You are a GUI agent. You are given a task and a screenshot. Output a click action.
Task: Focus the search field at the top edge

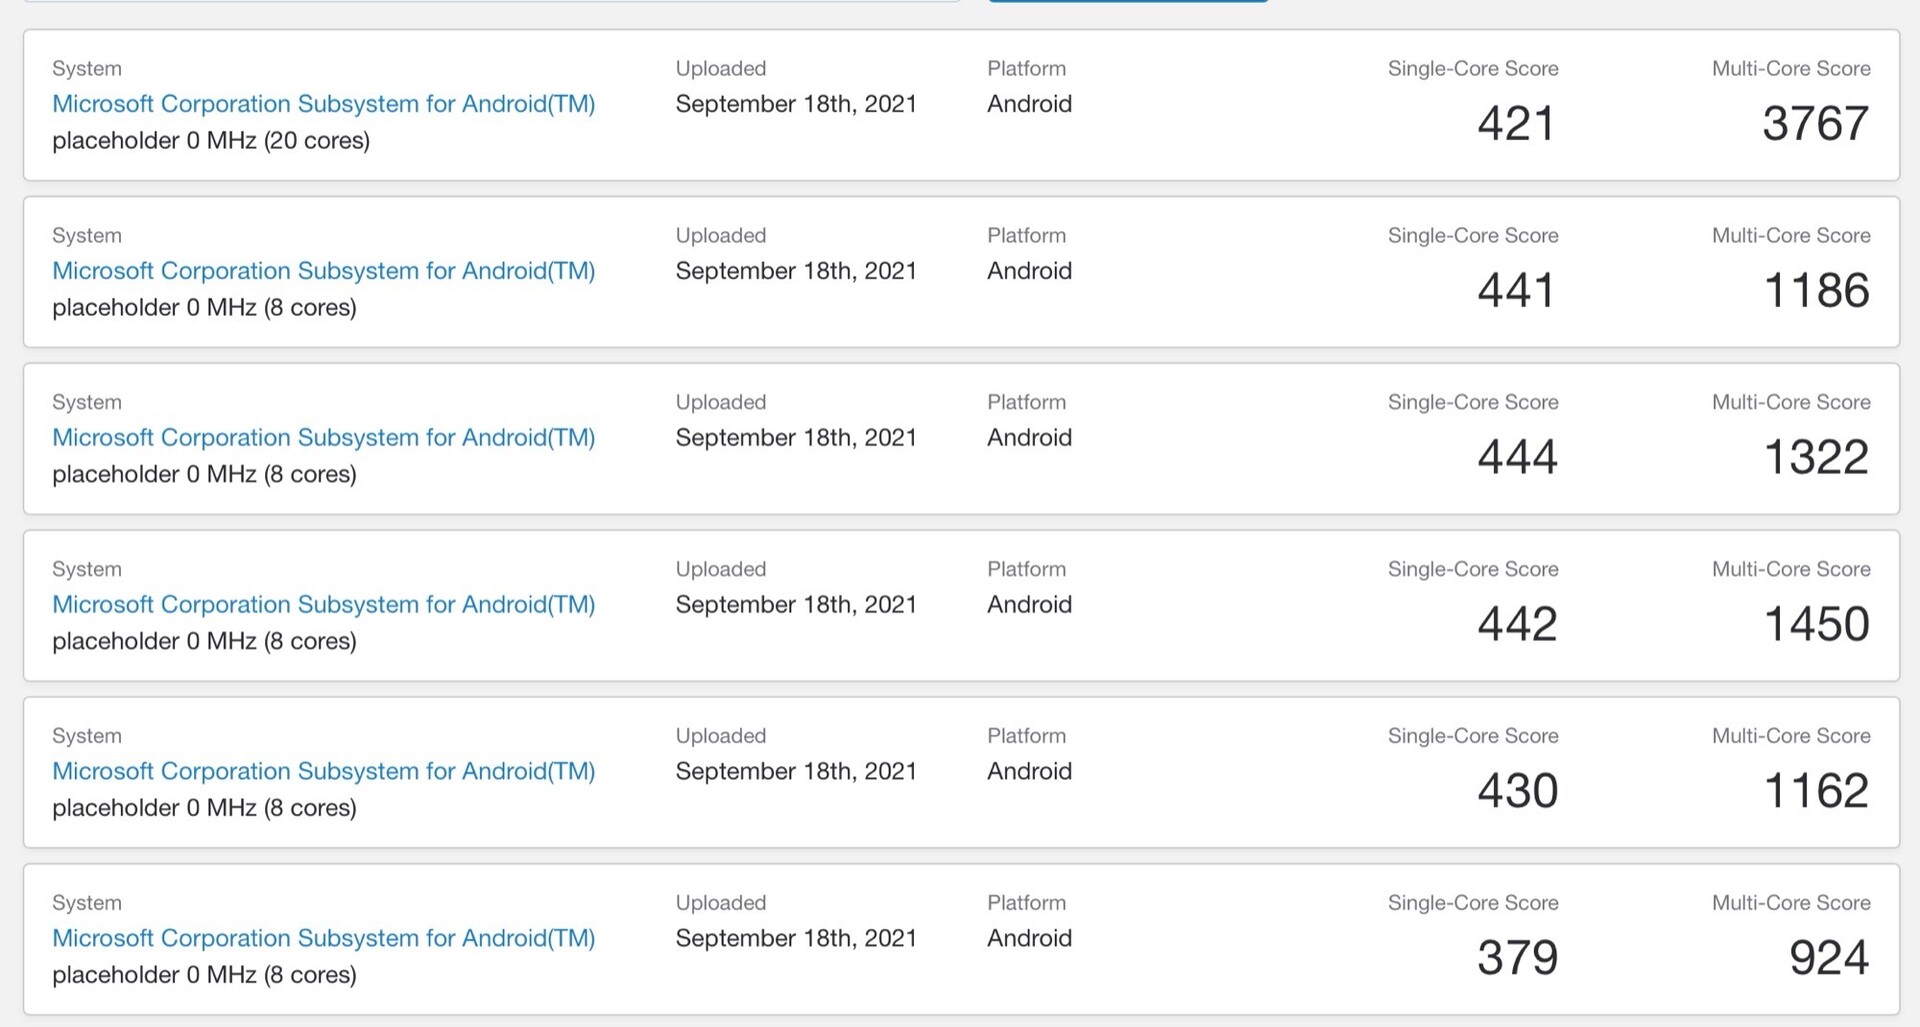click(490, 1)
